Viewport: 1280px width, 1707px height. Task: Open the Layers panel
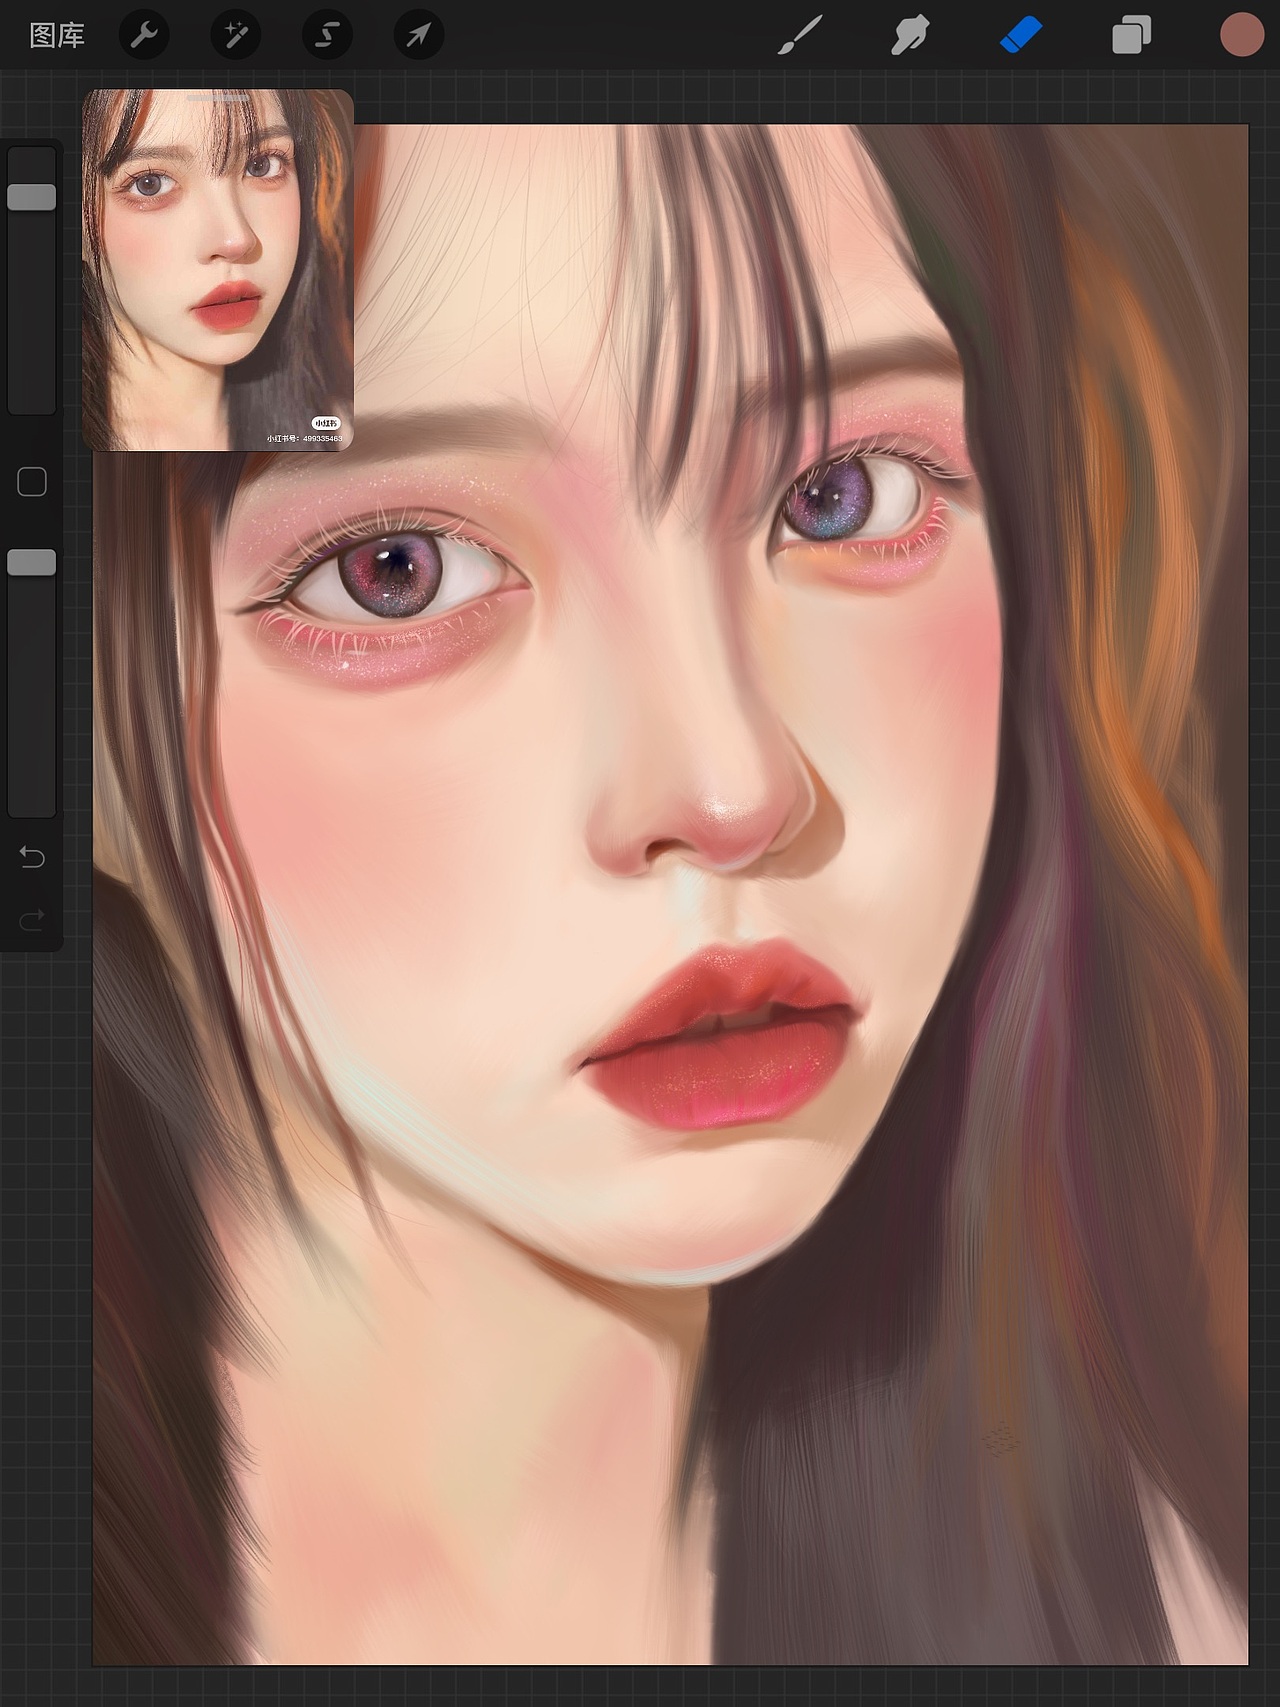coord(1132,36)
